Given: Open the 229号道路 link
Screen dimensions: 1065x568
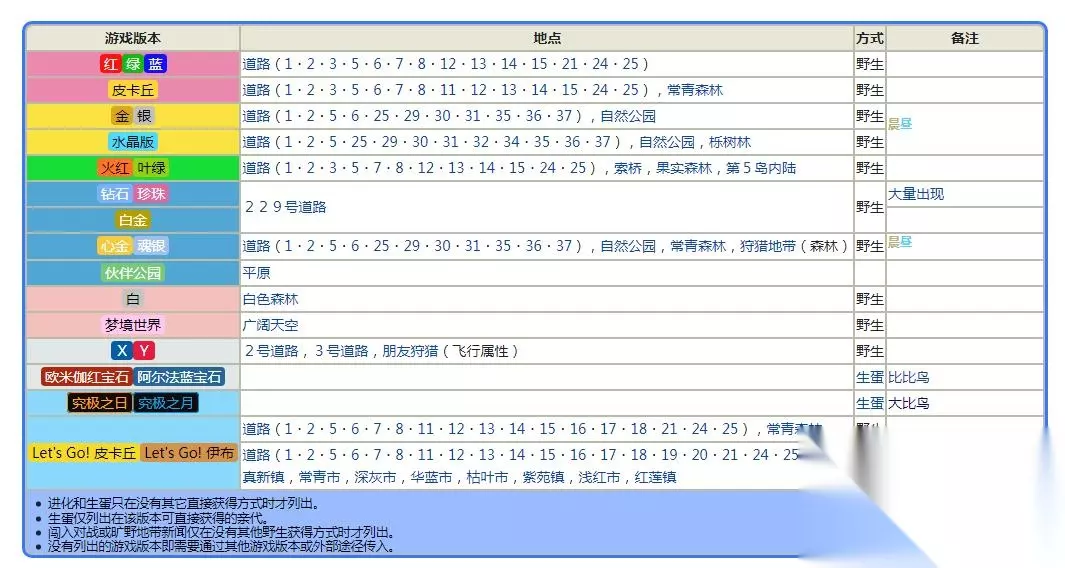Looking at the screenshot, I should click(x=285, y=207).
